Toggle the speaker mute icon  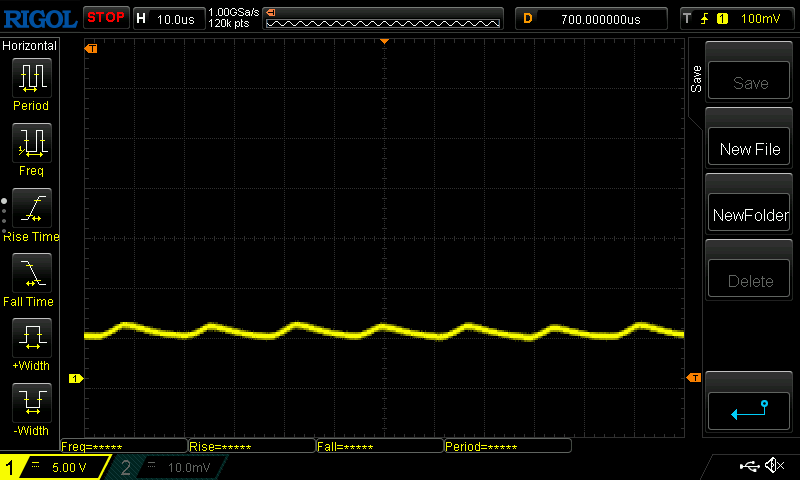click(x=774, y=466)
